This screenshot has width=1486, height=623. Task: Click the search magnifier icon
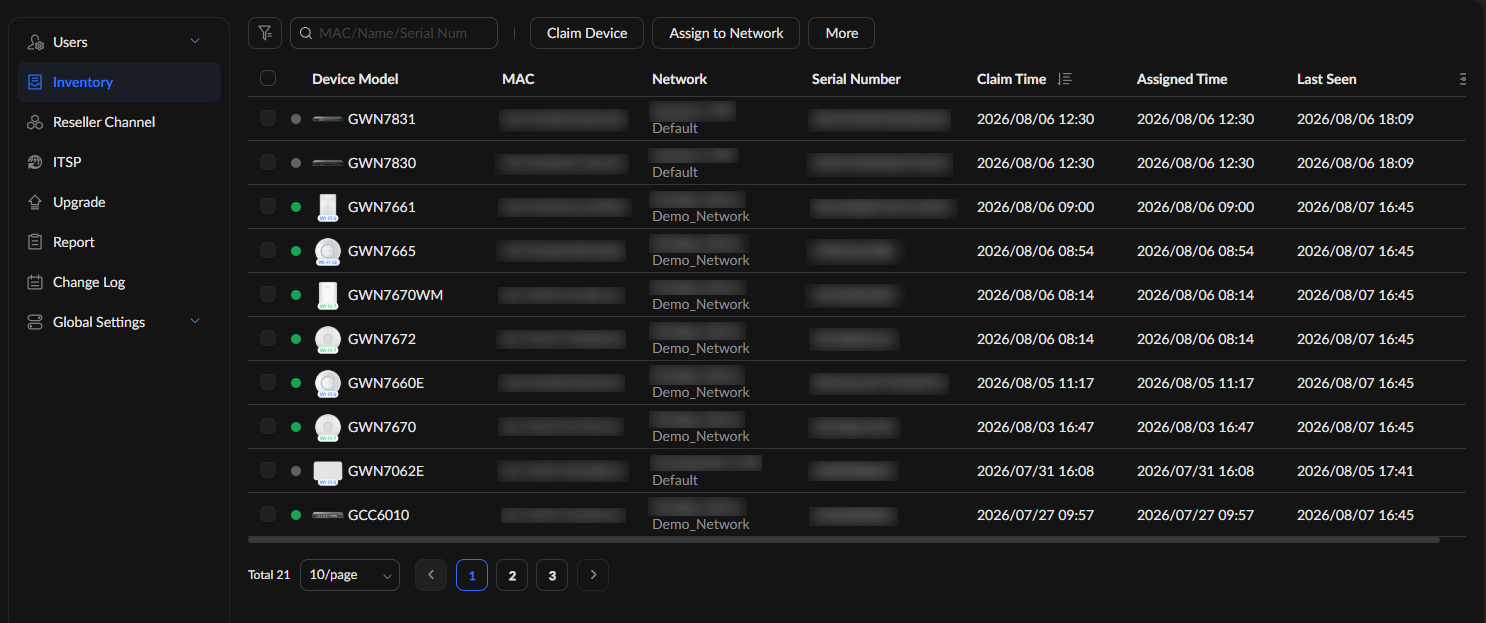306,33
